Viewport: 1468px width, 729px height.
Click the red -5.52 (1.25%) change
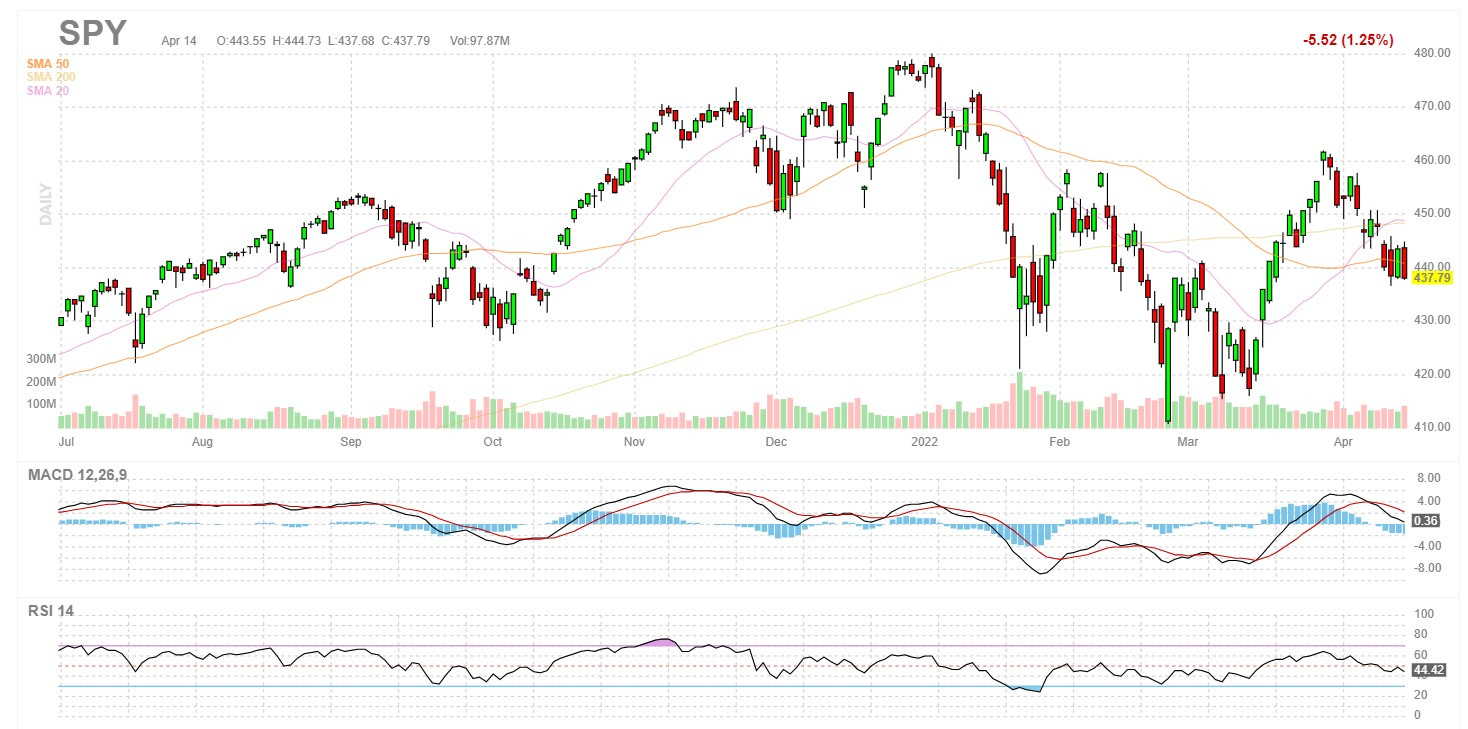[1348, 39]
